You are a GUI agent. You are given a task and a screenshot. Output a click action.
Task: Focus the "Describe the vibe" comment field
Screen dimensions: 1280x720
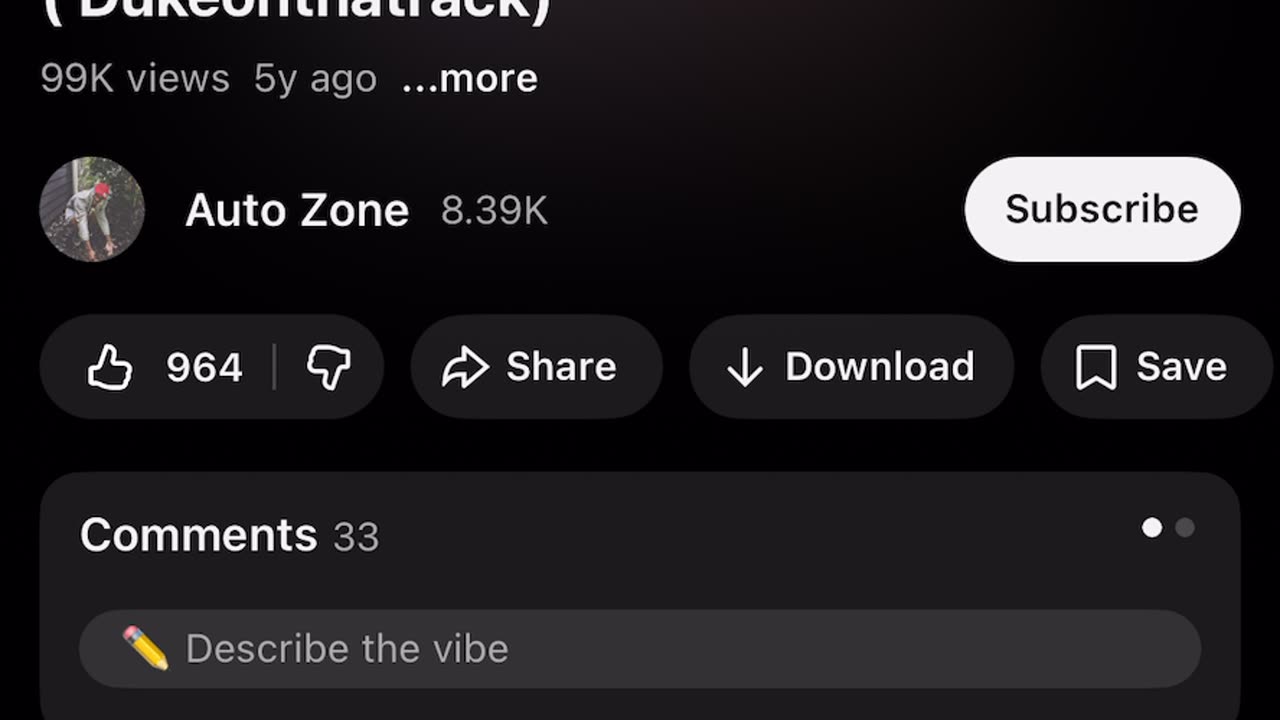(x=640, y=649)
